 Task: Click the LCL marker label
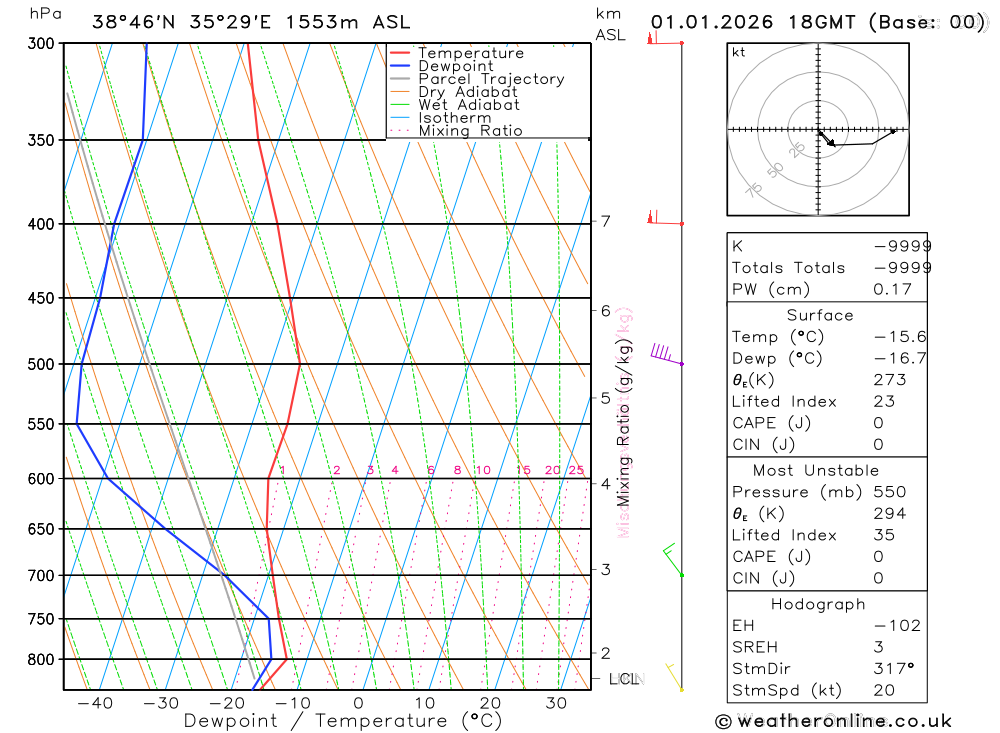click(x=626, y=679)
